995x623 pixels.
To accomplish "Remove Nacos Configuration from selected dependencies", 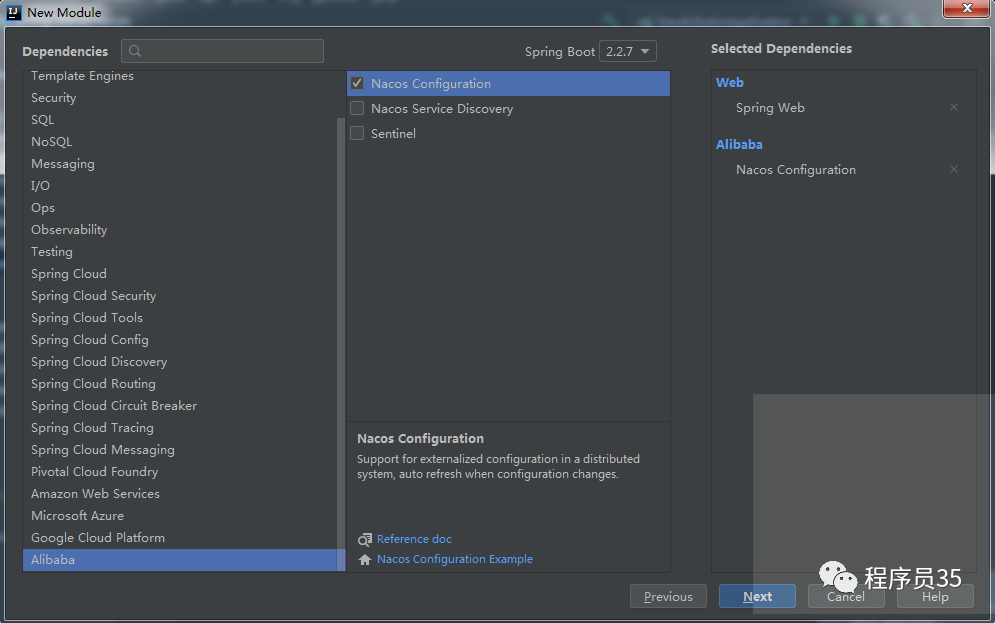I will pyautogui.click(x=953, y=169).
